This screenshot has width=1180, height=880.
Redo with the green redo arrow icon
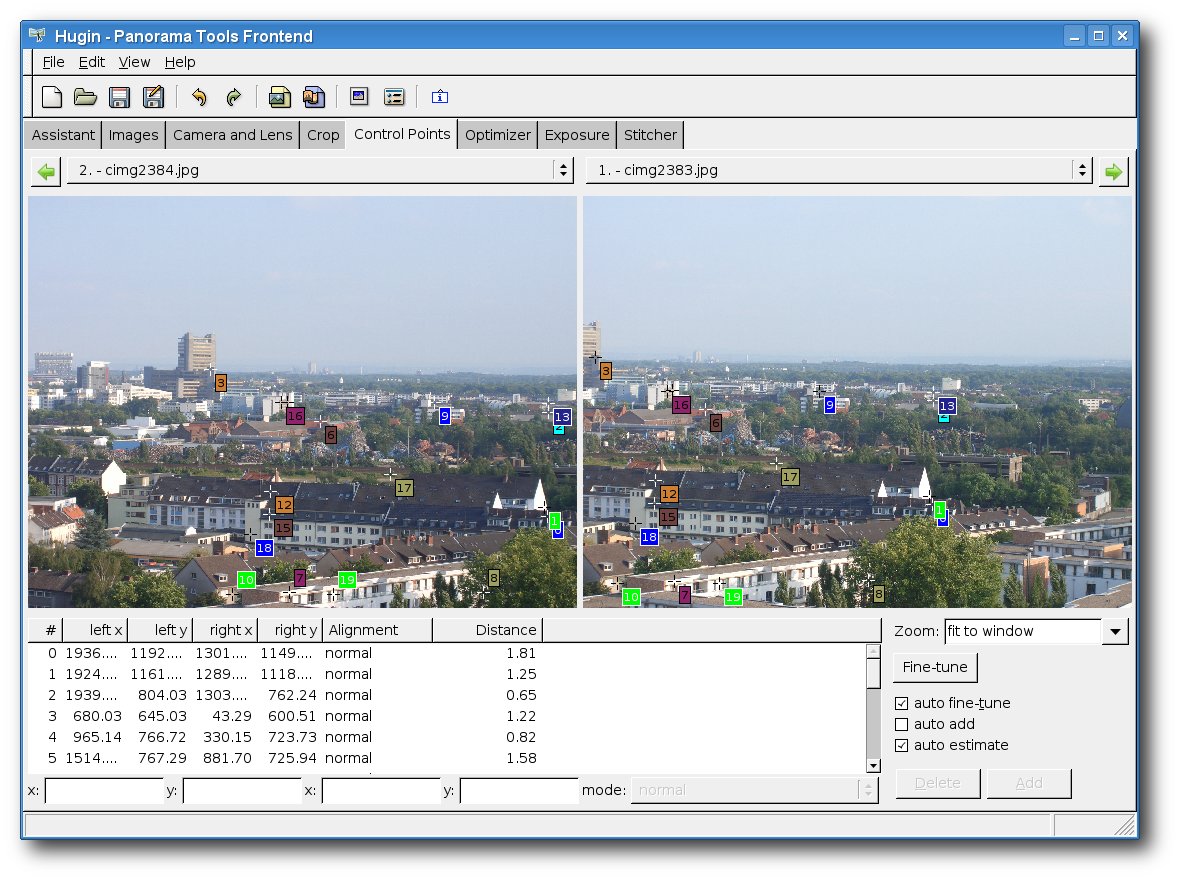coord(233,97)
